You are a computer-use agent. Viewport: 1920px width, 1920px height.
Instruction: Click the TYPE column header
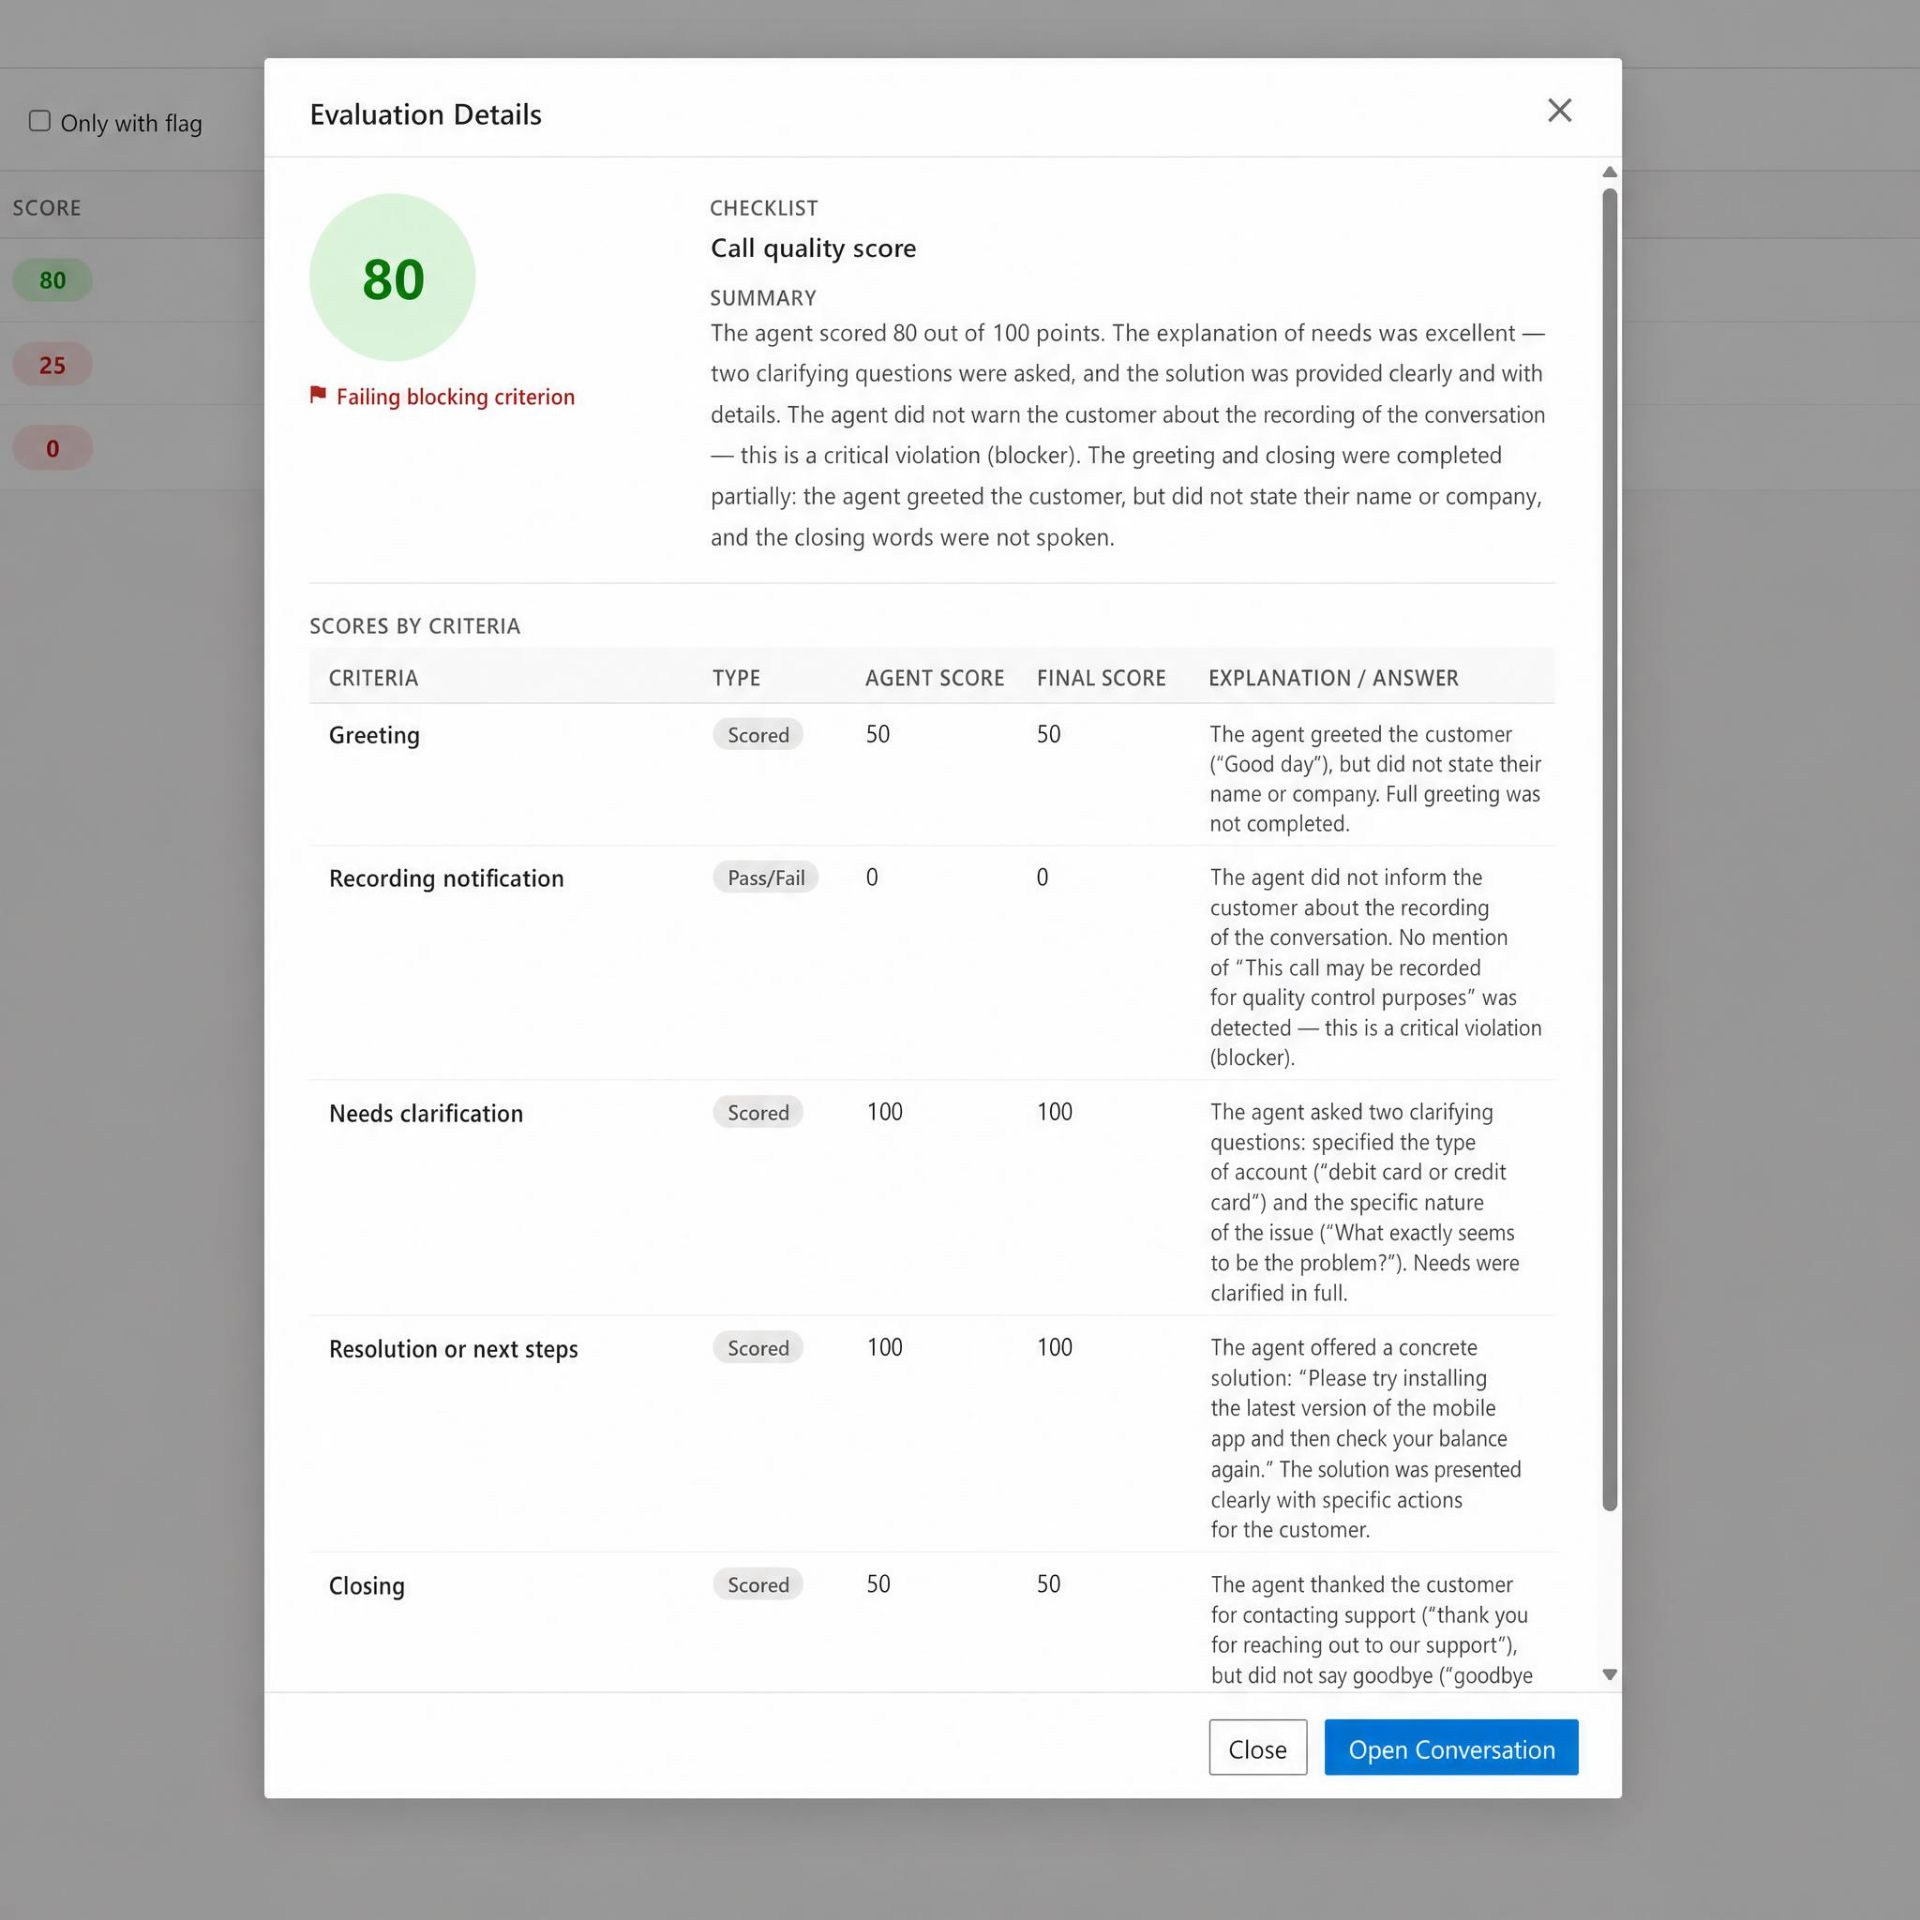point(736,678)
